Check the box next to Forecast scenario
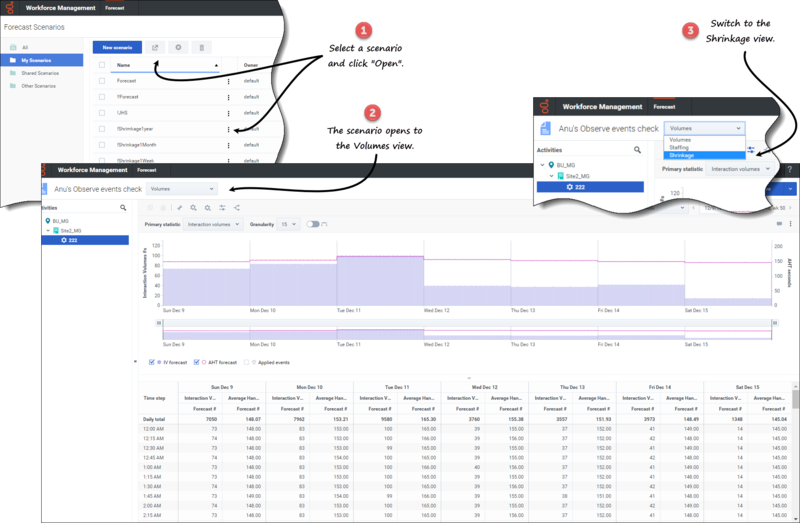 click(x=101, y=81)
